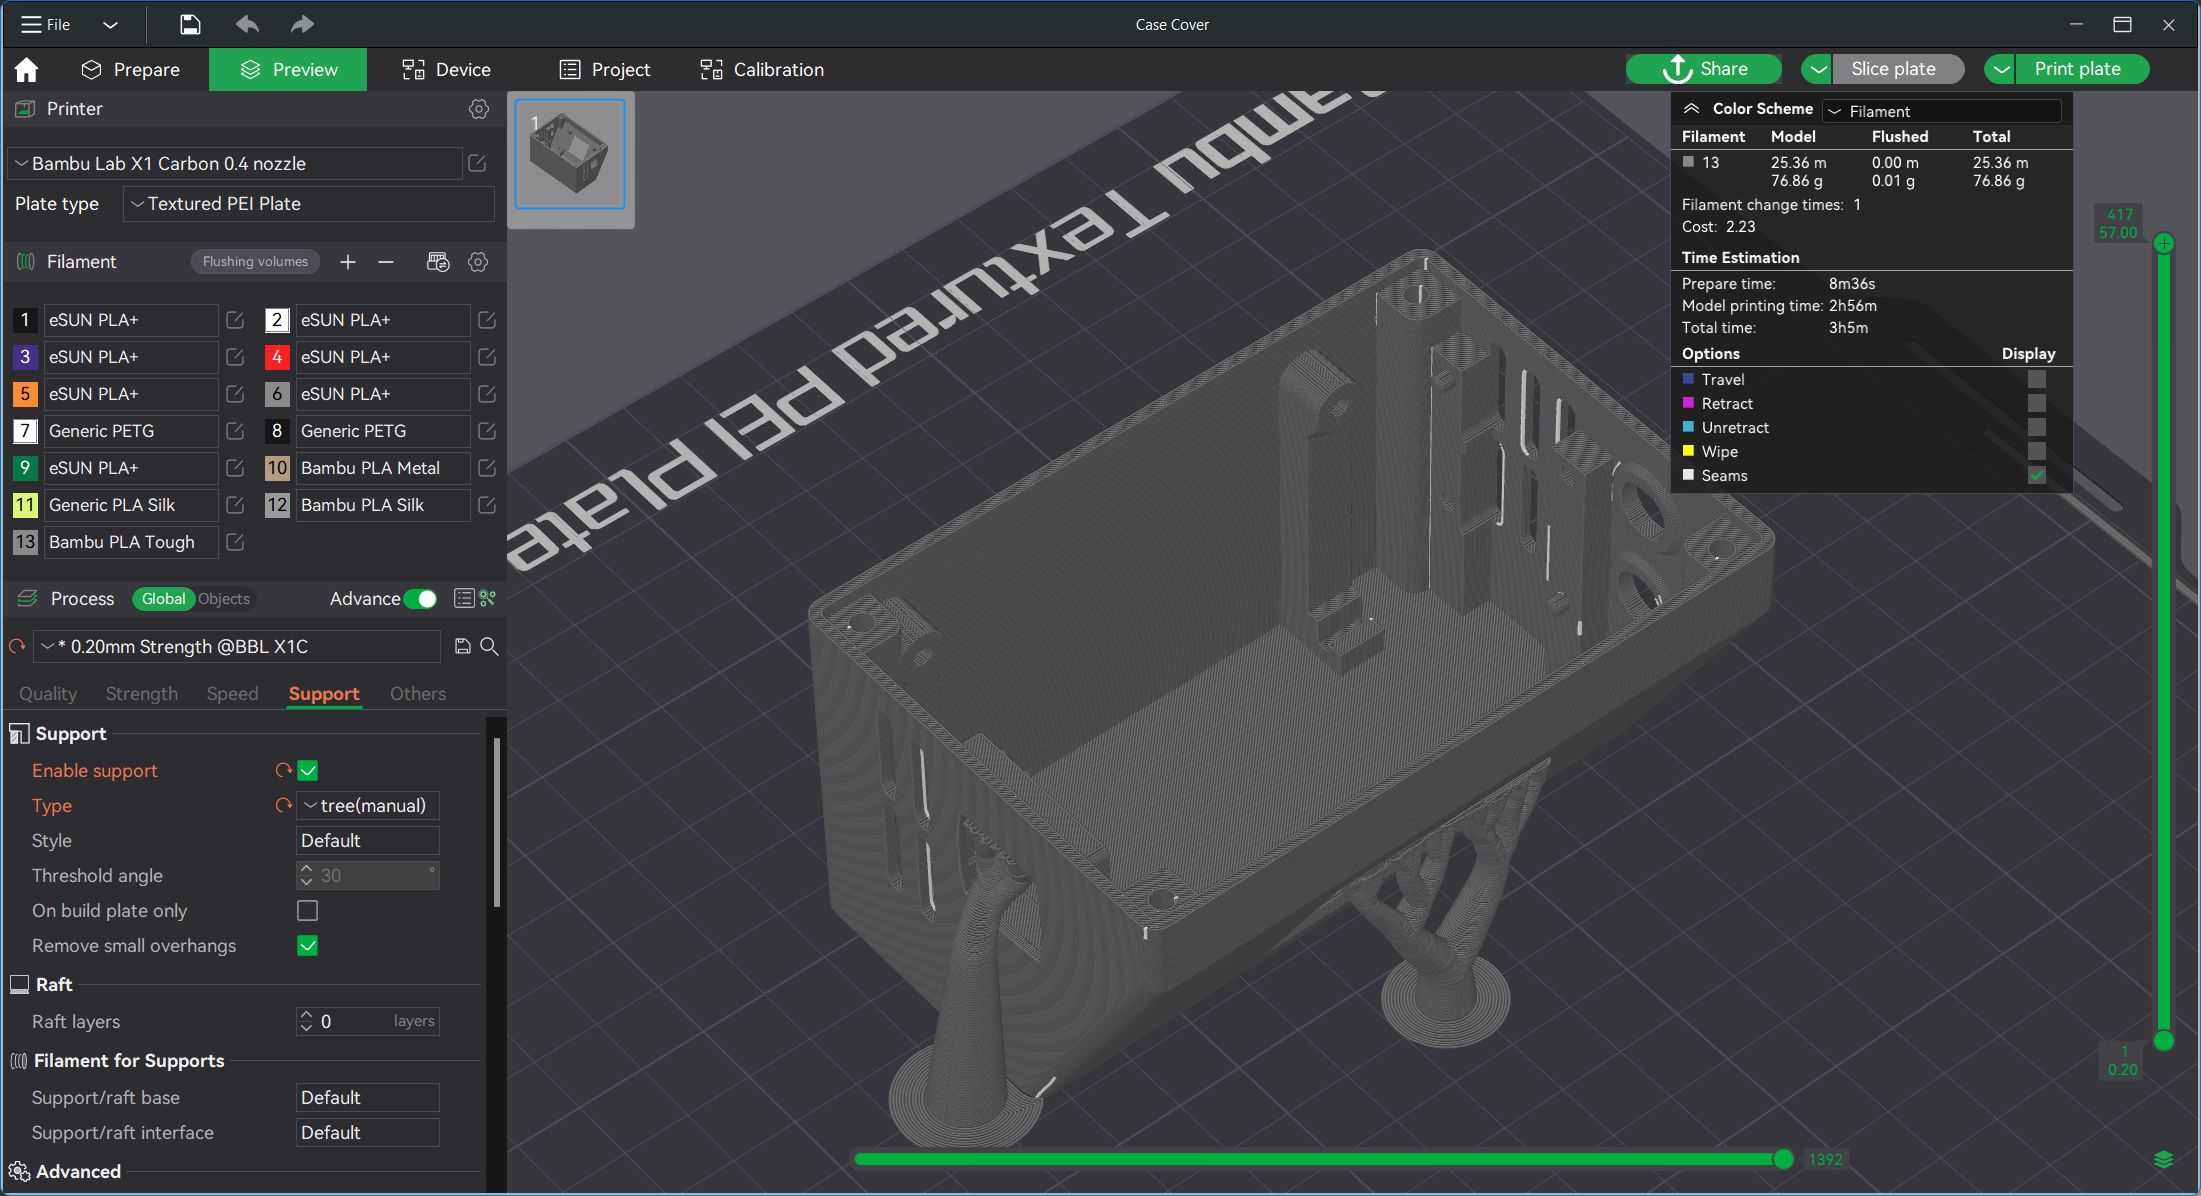Open filament settings gear icon
Screen dimensions: 2201x1196
478,262
